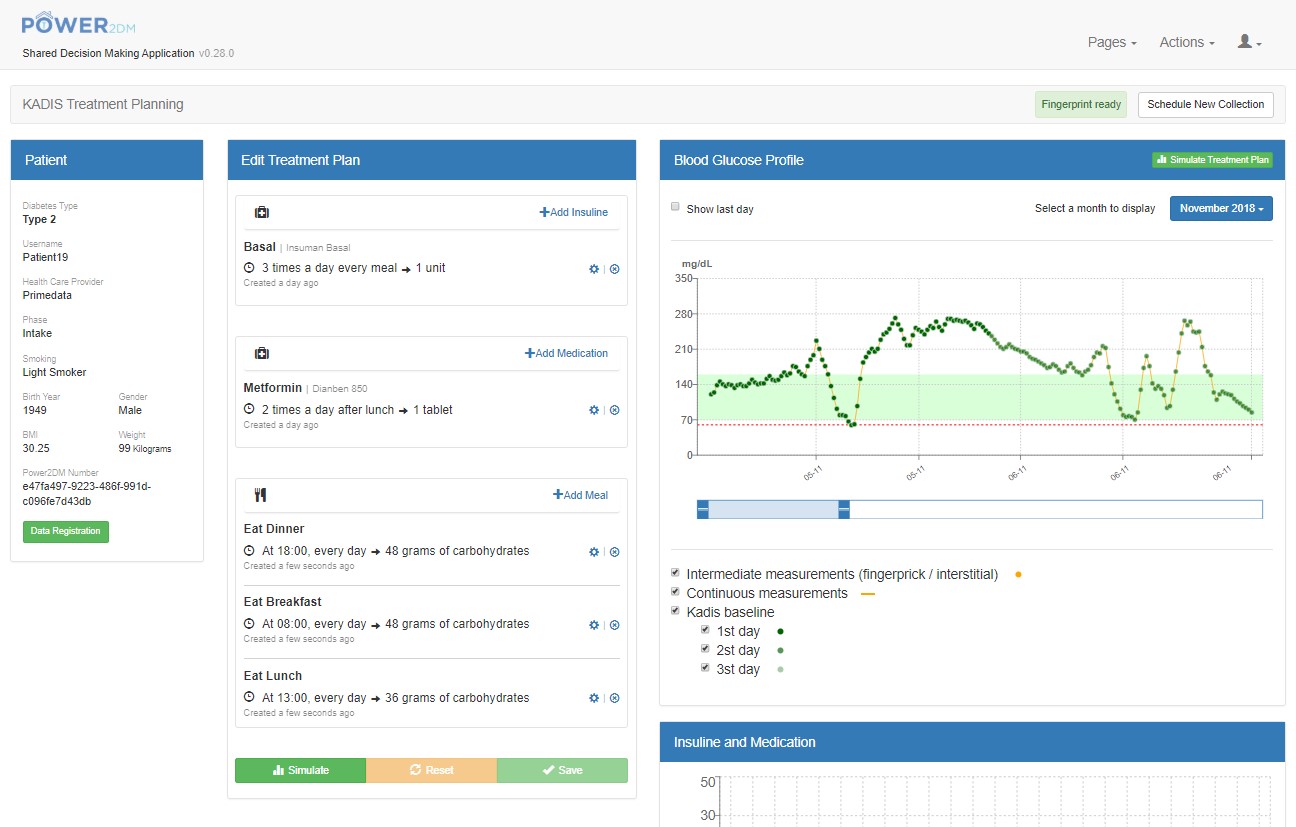Open the Actions dropdown menu

pyautogui.click(x=1187, y=43)
